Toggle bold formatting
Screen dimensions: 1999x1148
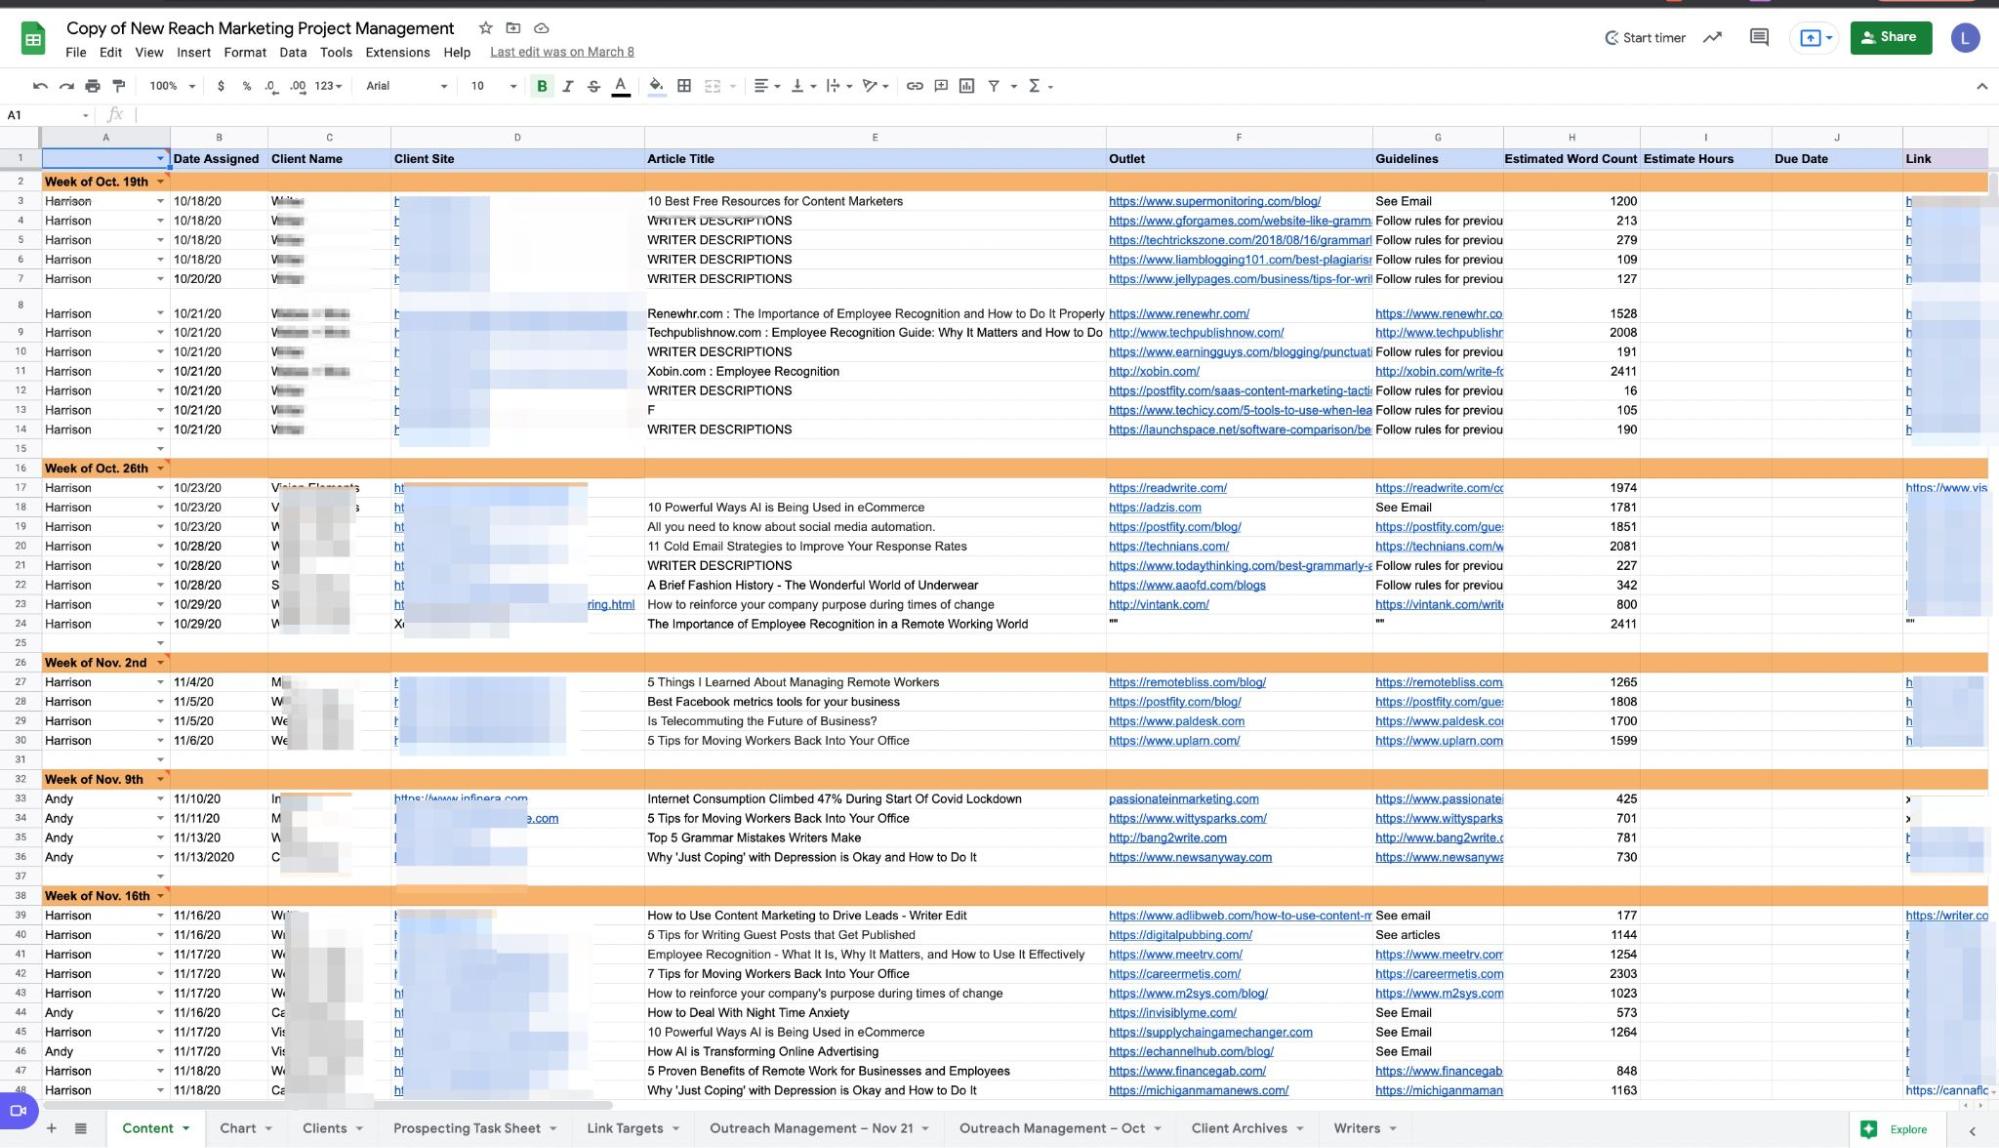pyautogui.click(x=542, y=86)
